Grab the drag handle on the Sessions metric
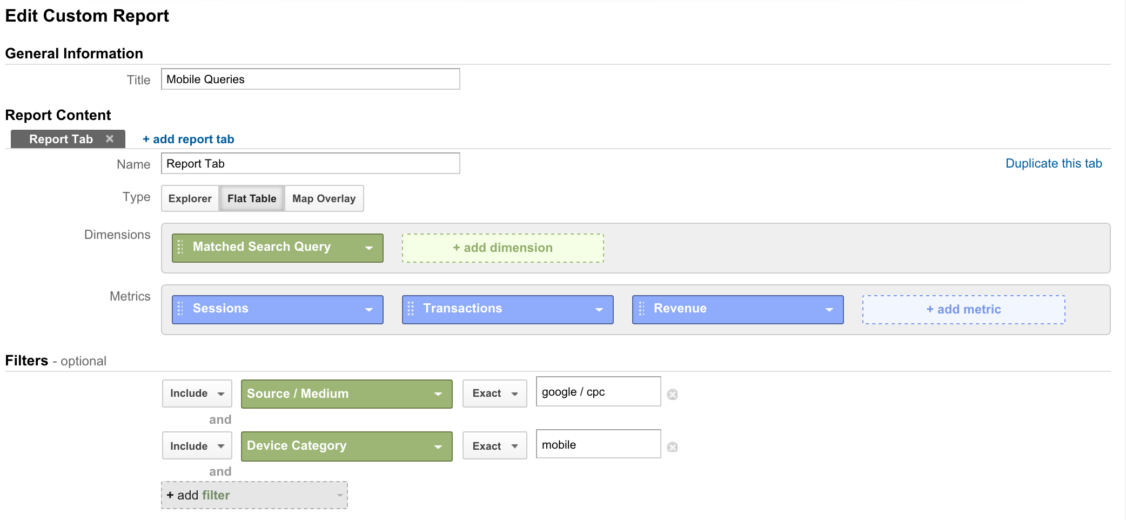 pyautogui.click(x=180, y=309)
